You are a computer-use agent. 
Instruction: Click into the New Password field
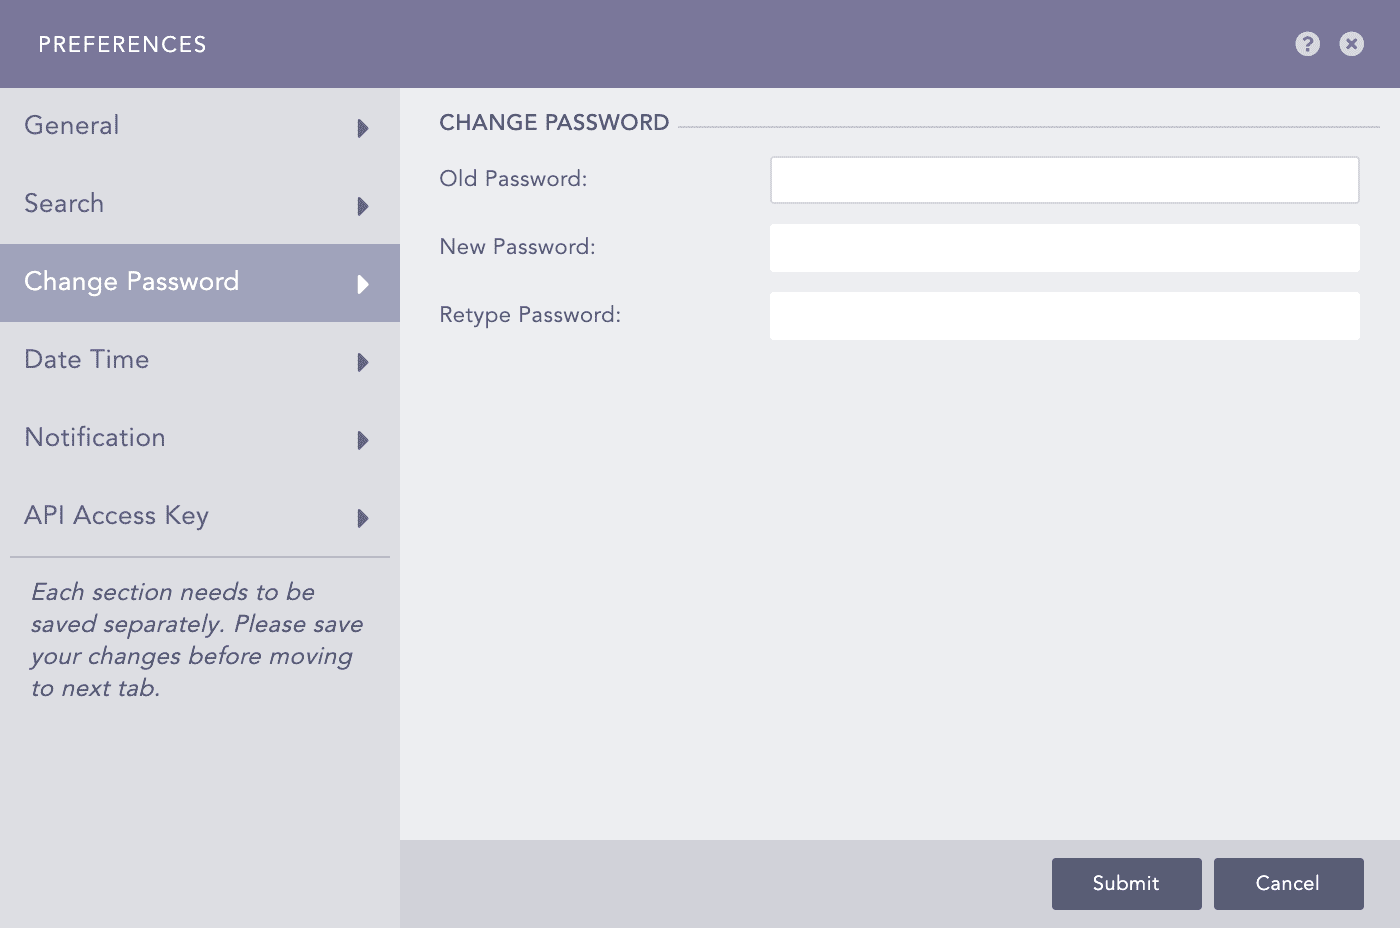[1064, 248]
